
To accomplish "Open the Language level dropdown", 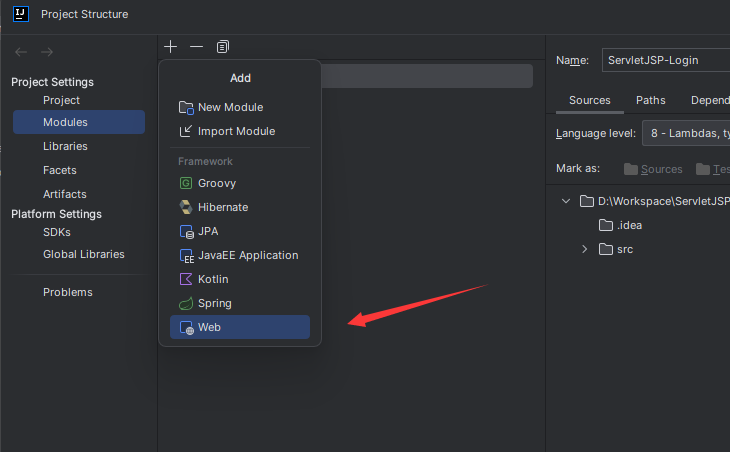I will click(686, 133).
